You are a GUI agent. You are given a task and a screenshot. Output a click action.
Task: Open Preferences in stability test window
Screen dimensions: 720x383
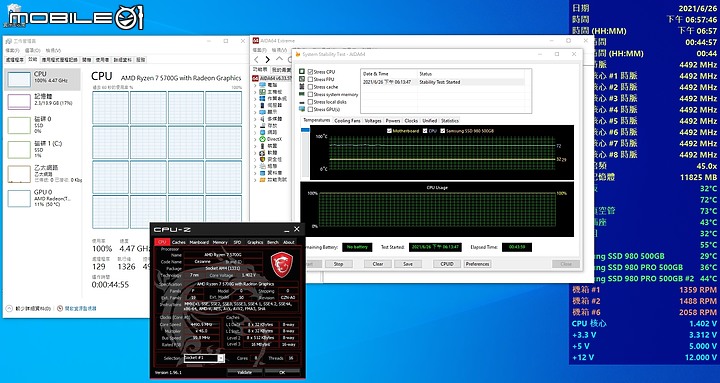pos(477,264)
